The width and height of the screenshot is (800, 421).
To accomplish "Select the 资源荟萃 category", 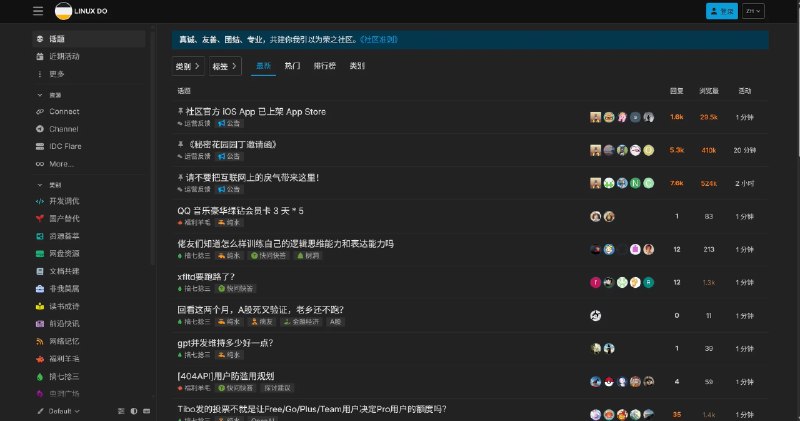I will [89, 236].
